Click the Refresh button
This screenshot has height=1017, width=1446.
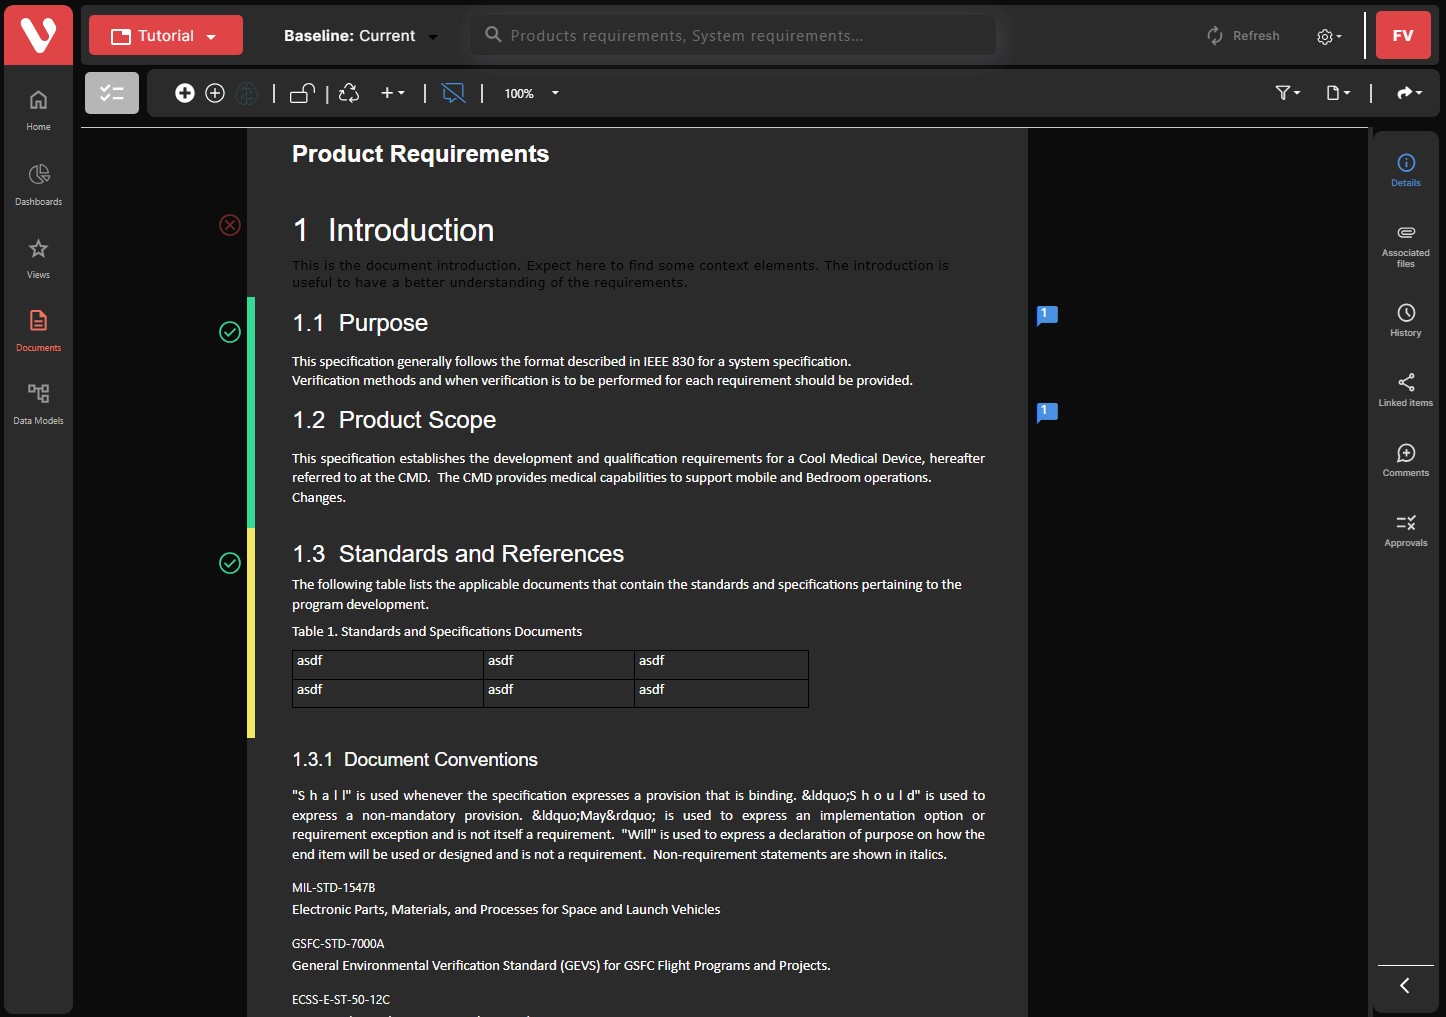click(1243, 36)
